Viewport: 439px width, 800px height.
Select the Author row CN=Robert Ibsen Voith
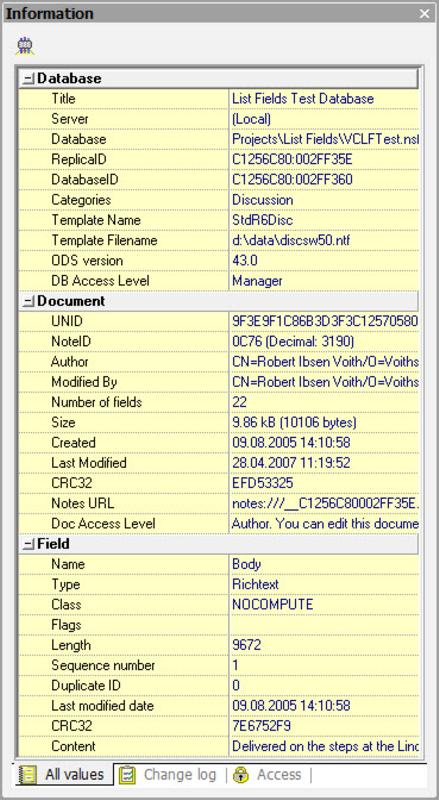[x=325, y=362]
